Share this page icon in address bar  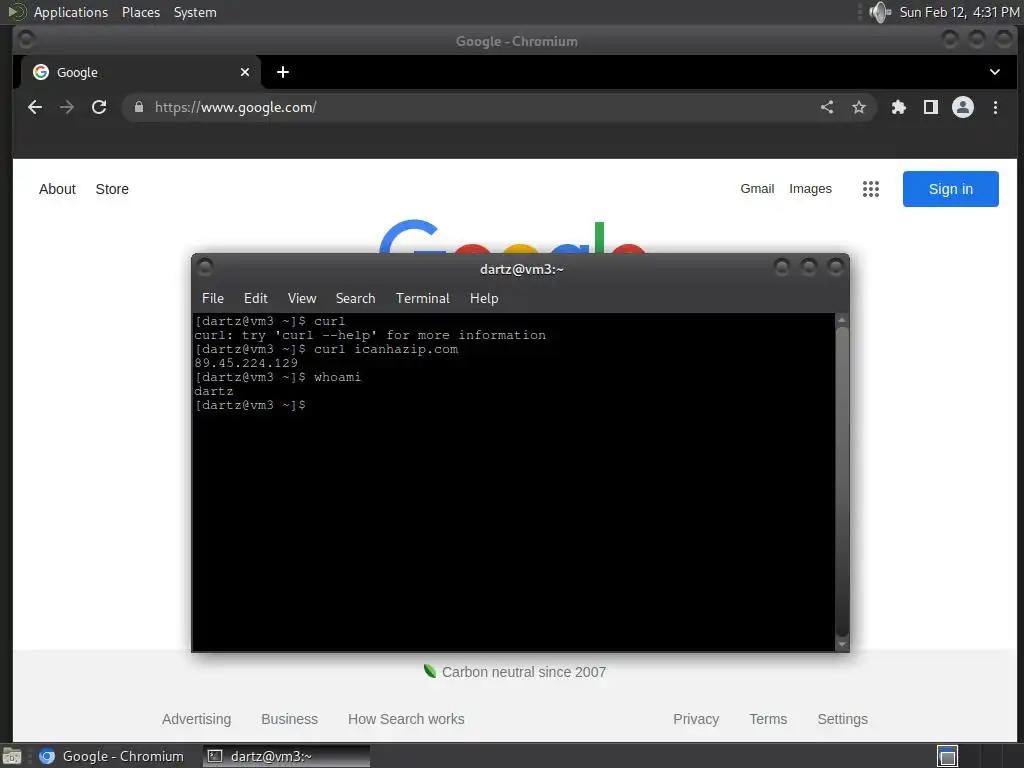pos(827,107)
